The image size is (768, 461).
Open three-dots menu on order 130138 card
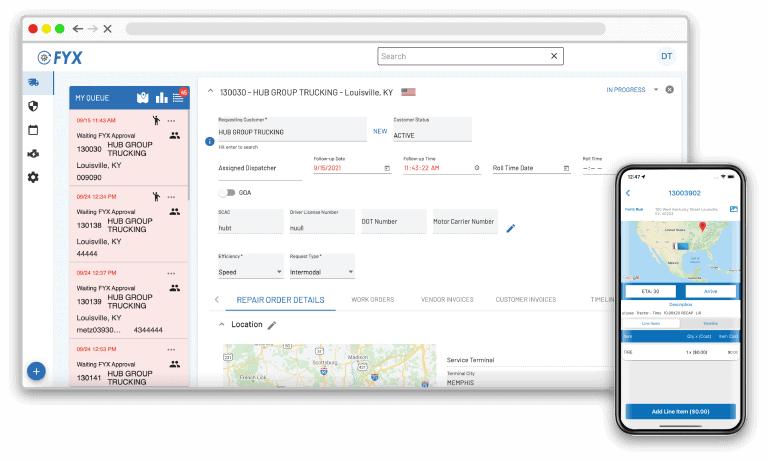click(x=171, y=197)
